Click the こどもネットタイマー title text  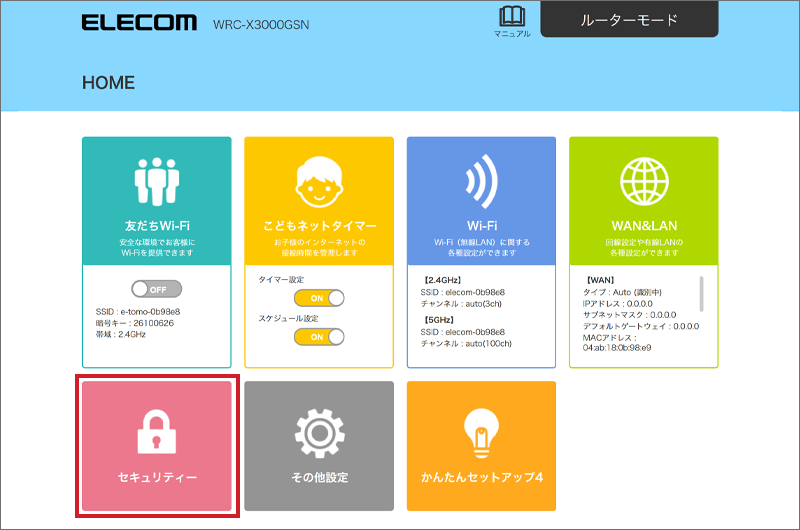coord(319,225)
